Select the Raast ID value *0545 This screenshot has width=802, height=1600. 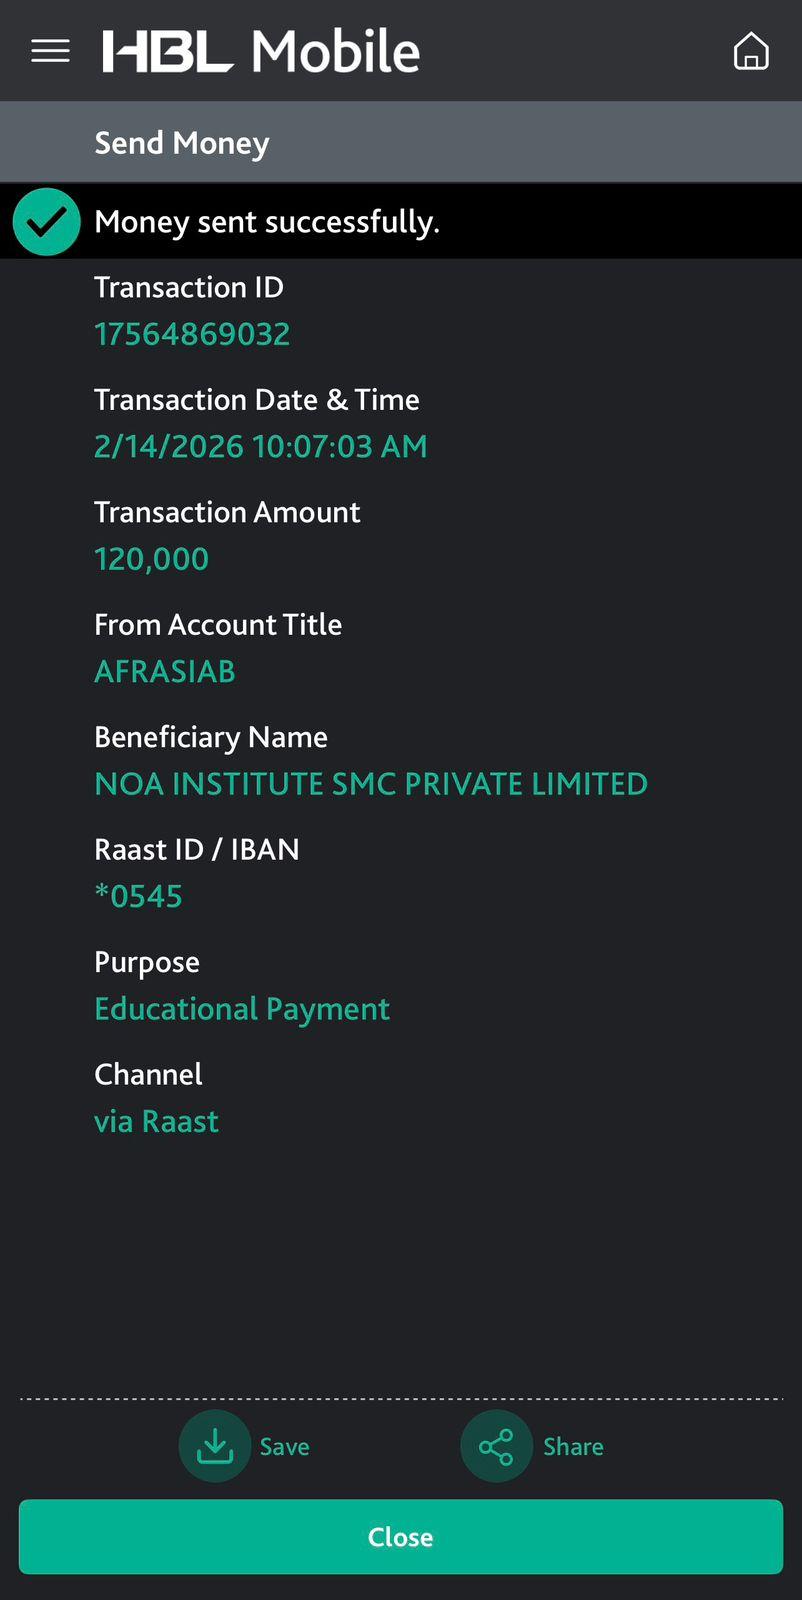pyautogui.click(x=138, y=896)
